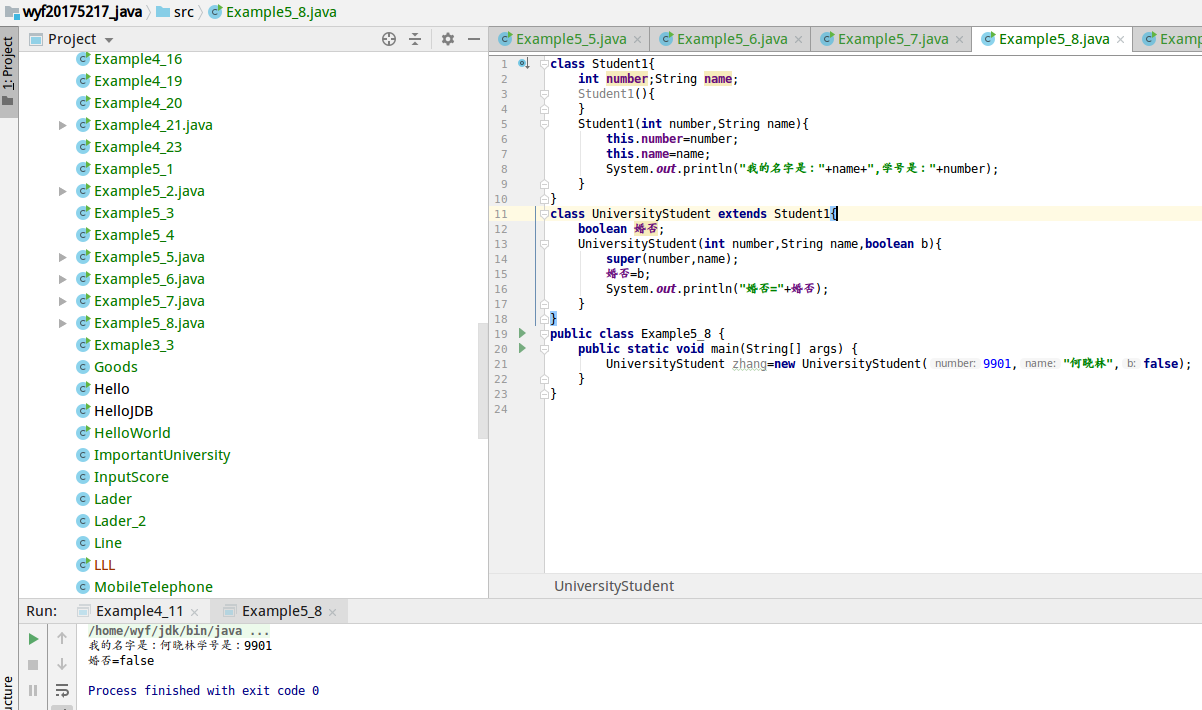The height and width of the screenshot is (710, 1202).
Task: Switch to Example5_6.java editor tab
Action: [x=732, y=39]
